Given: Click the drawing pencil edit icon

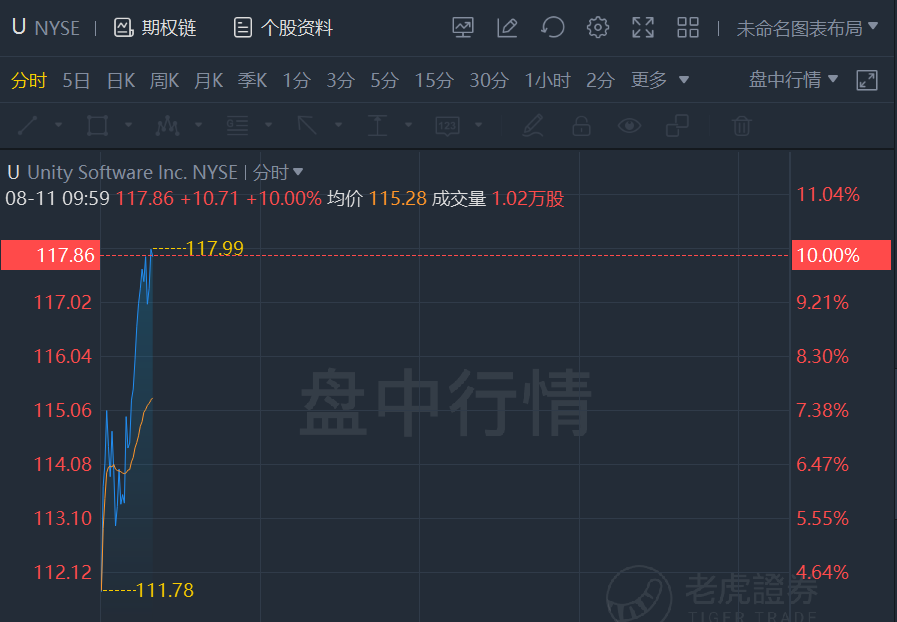Looking at the screenshot, I should click(x=533, y=125).
